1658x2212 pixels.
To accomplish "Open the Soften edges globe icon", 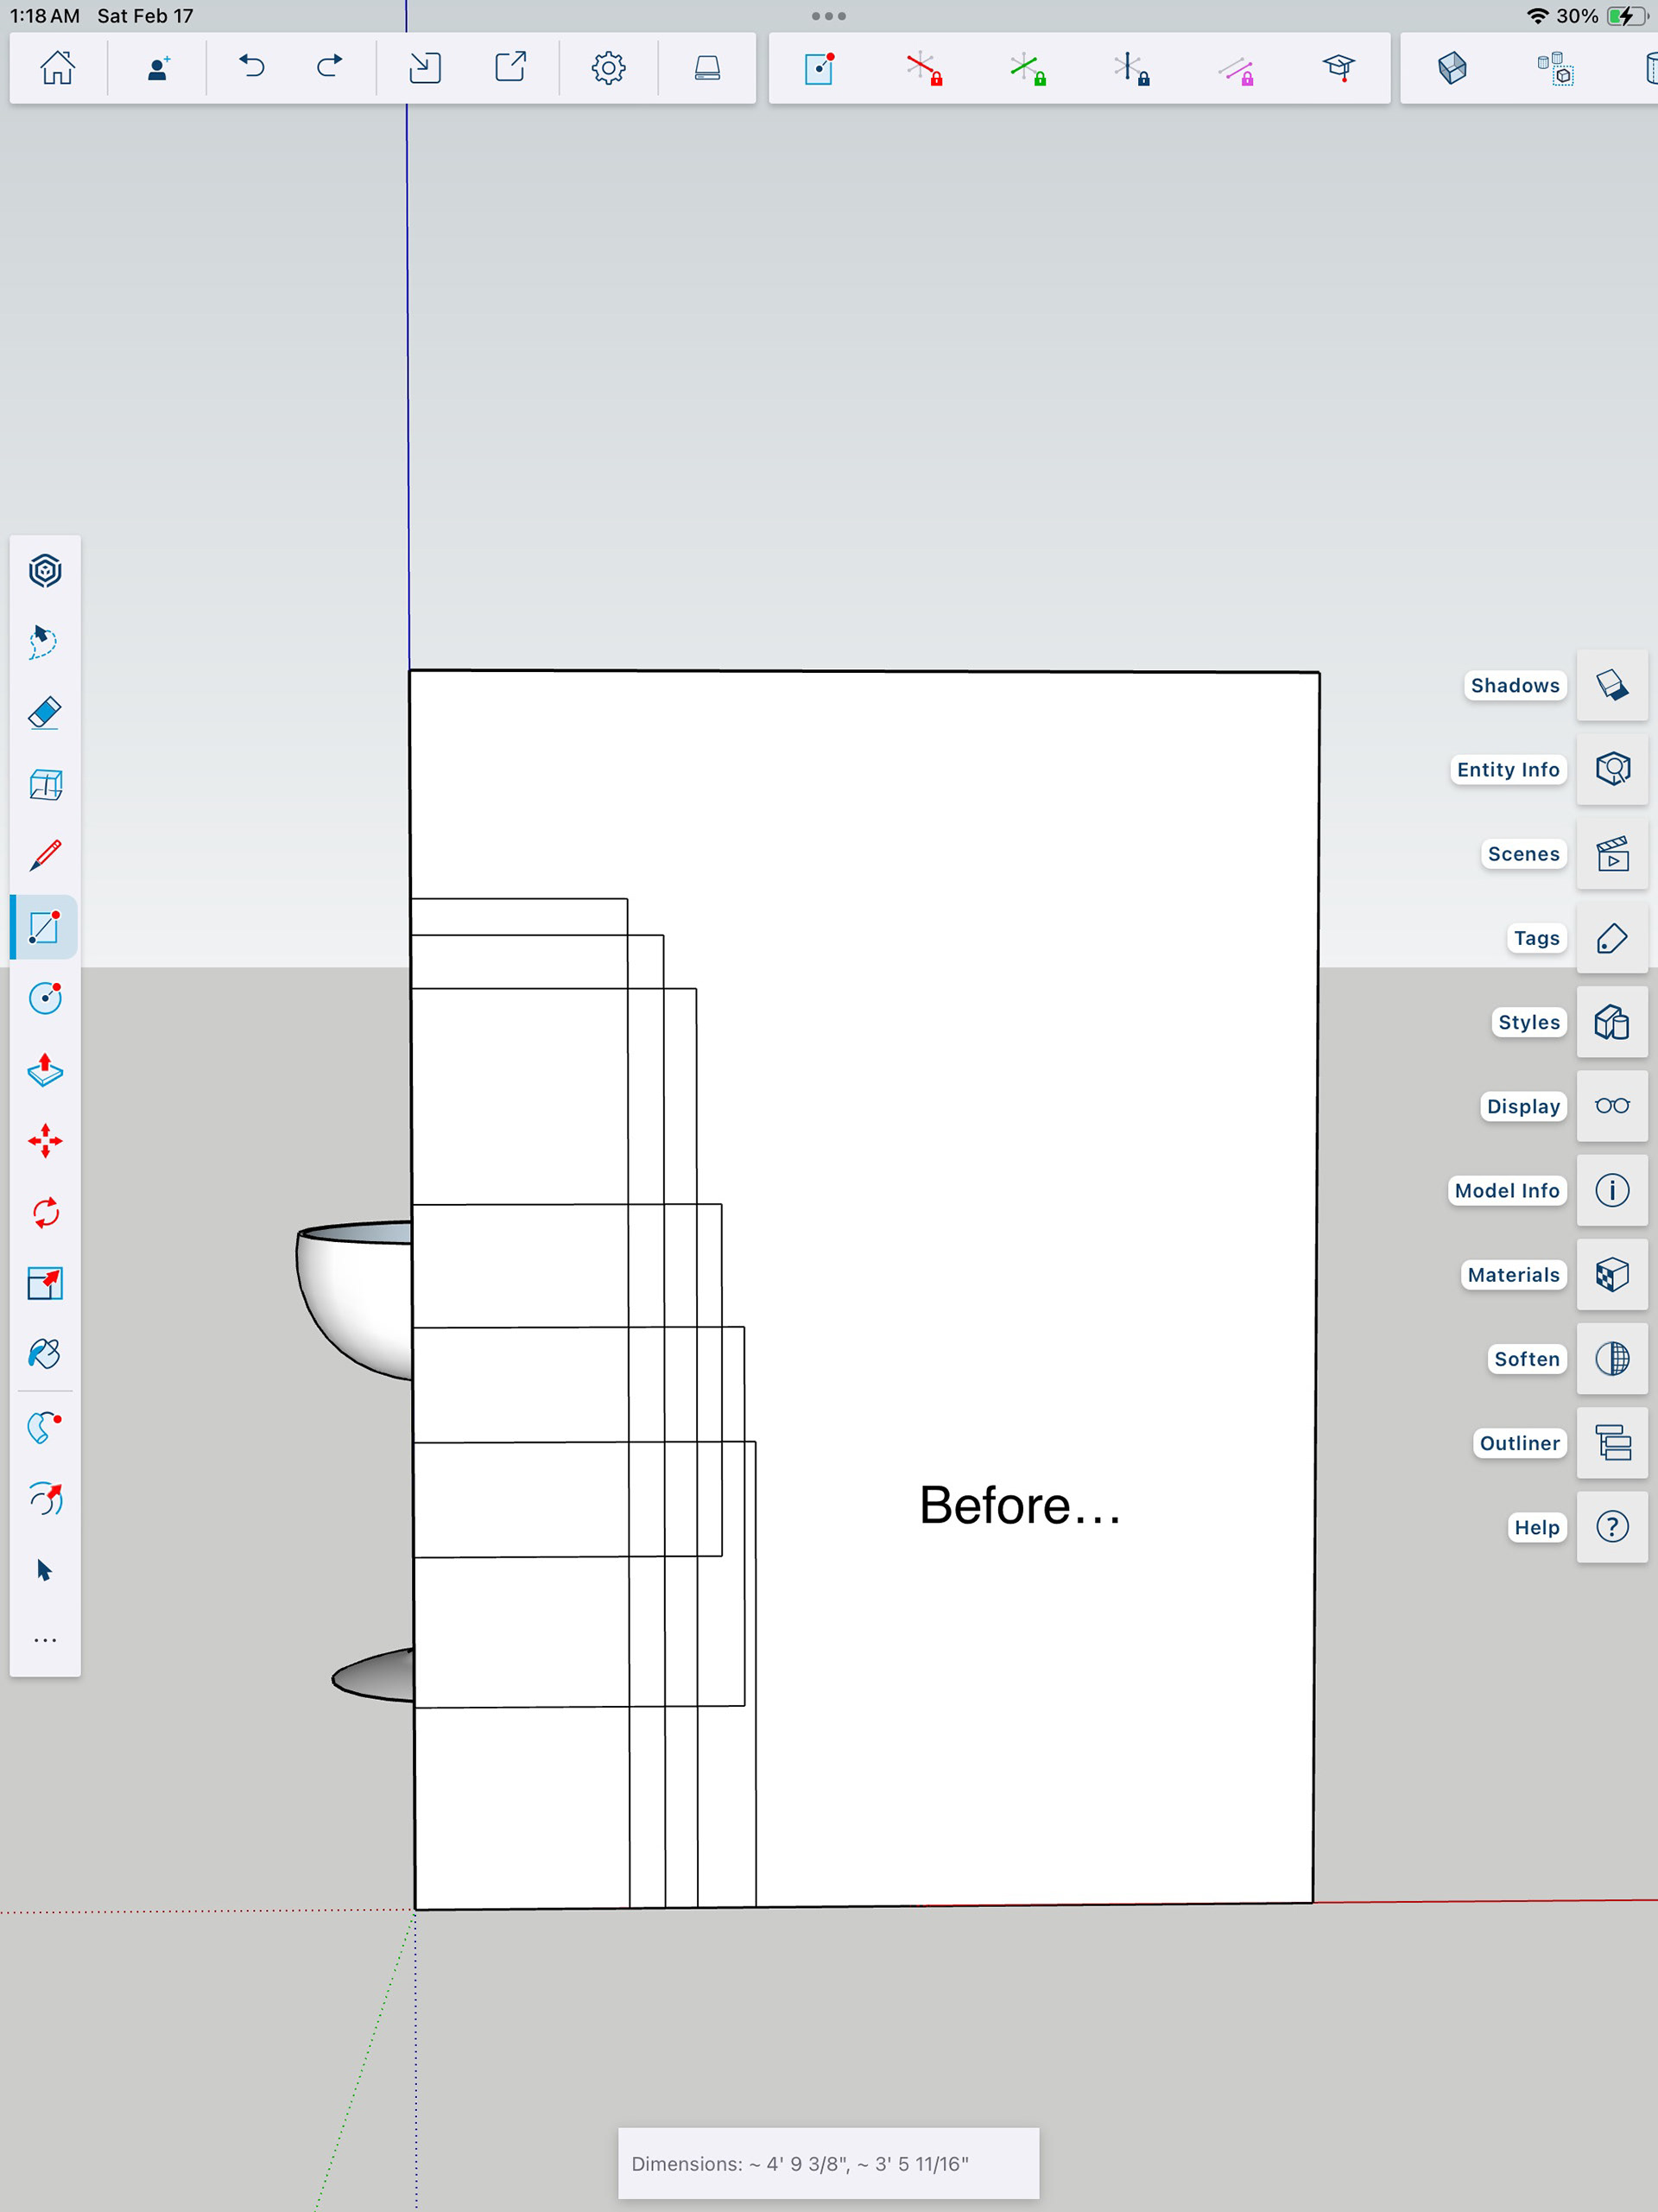I will pos(1612,1359).
